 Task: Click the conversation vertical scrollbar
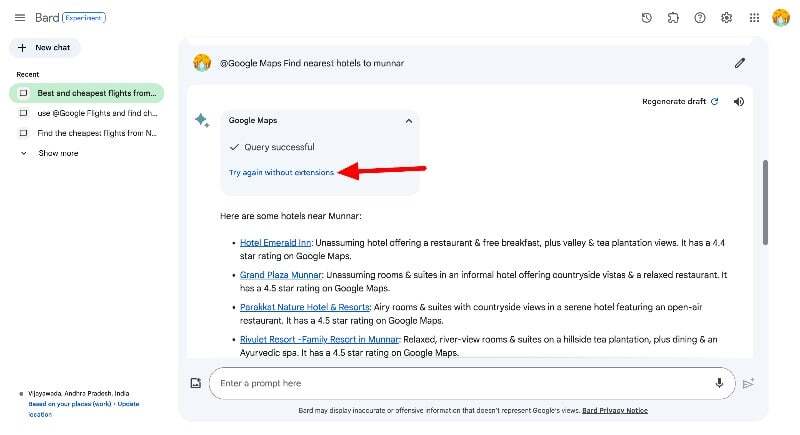764,202
